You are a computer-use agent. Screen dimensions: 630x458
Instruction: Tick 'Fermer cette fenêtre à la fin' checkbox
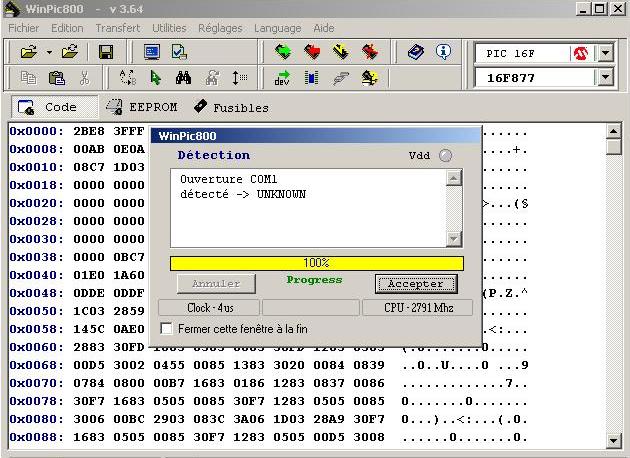pyautogui.click(x=166, y=328)
